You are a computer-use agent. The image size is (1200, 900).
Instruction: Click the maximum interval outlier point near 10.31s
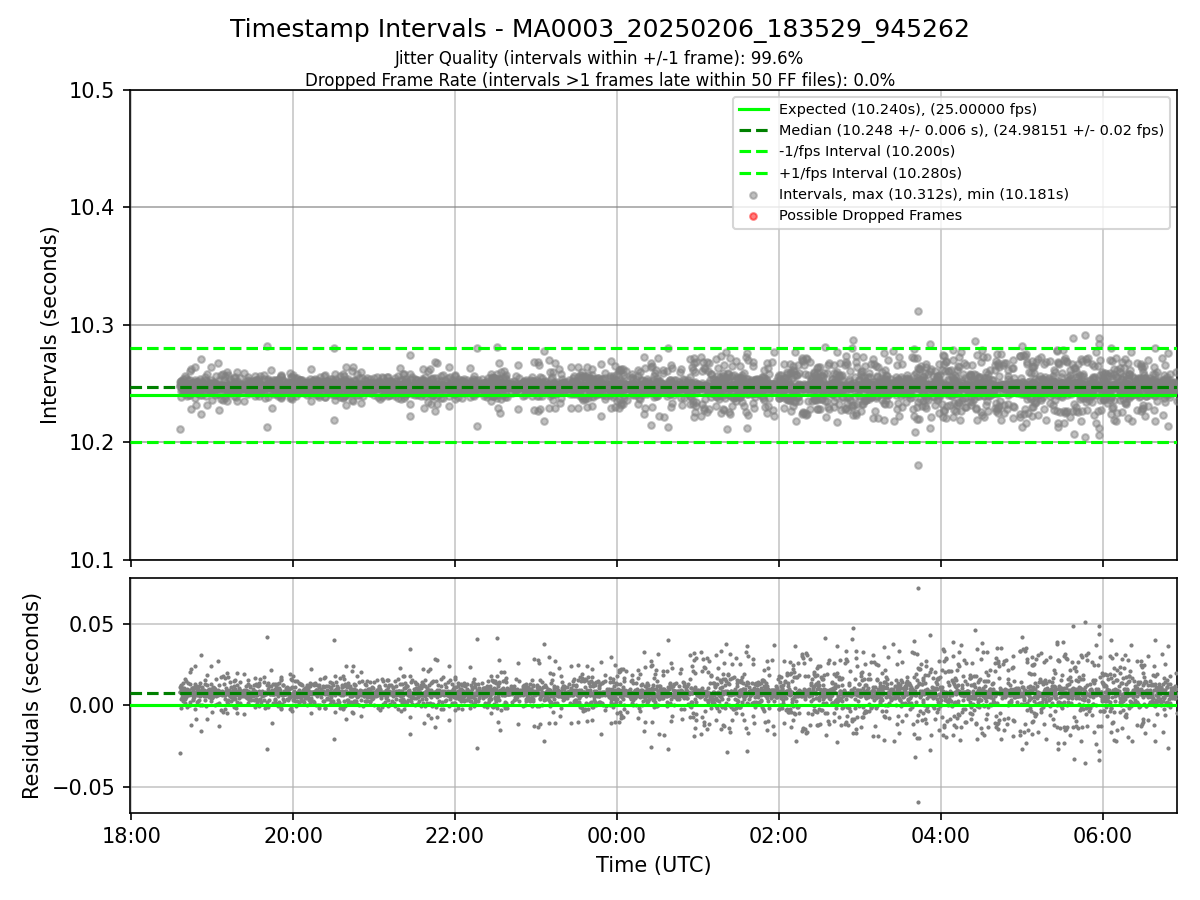click(918, 311)
